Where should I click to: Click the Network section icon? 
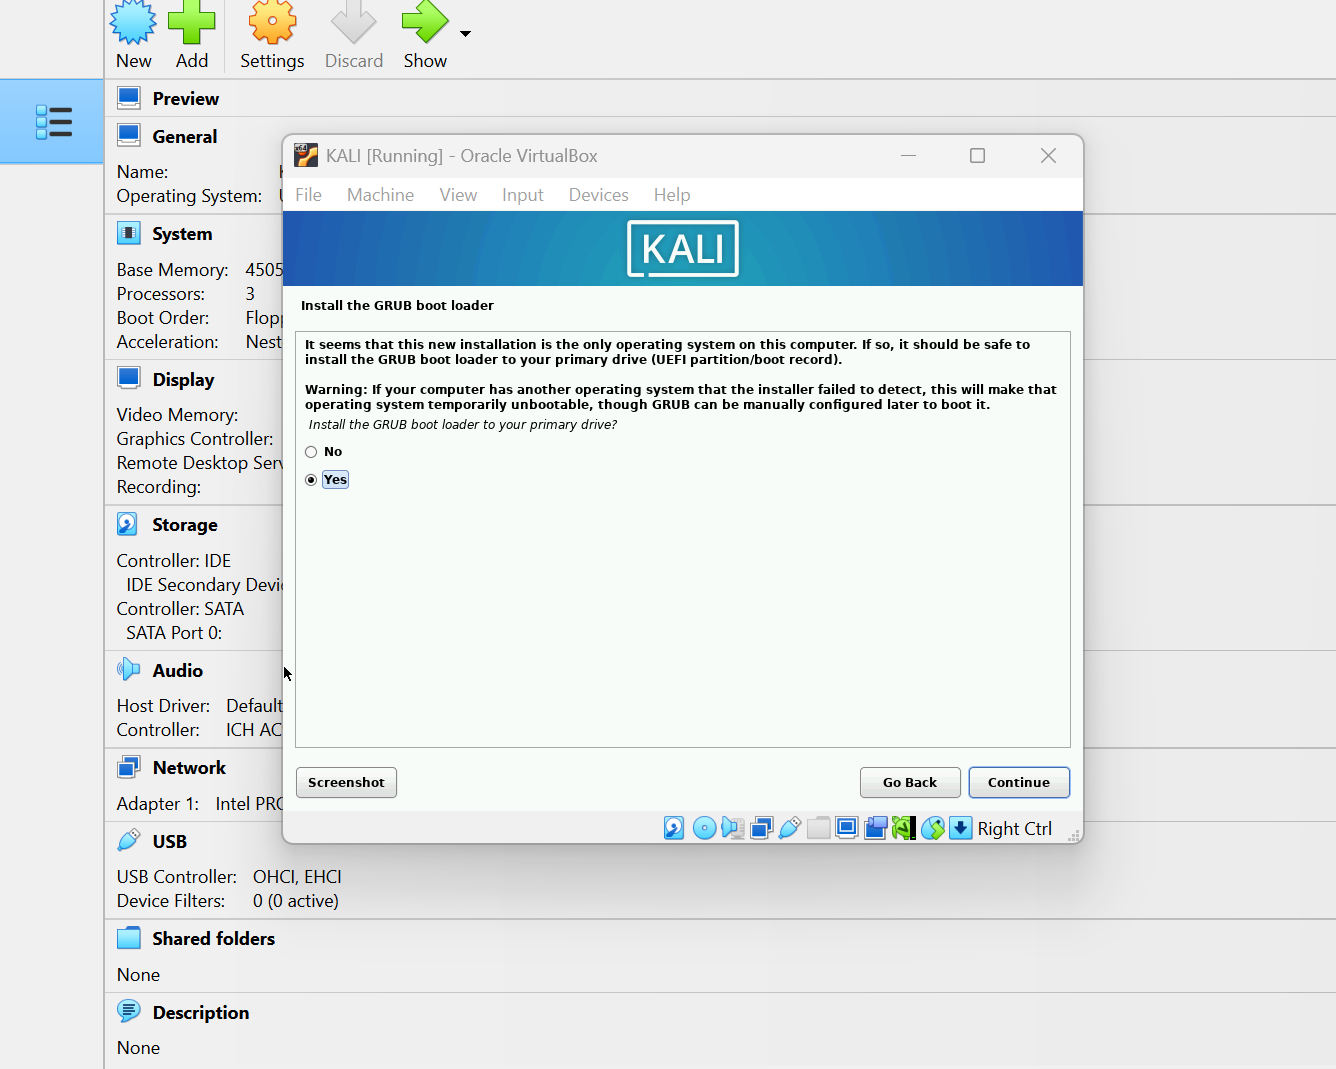pyautogui.click(x=129, y=767)
